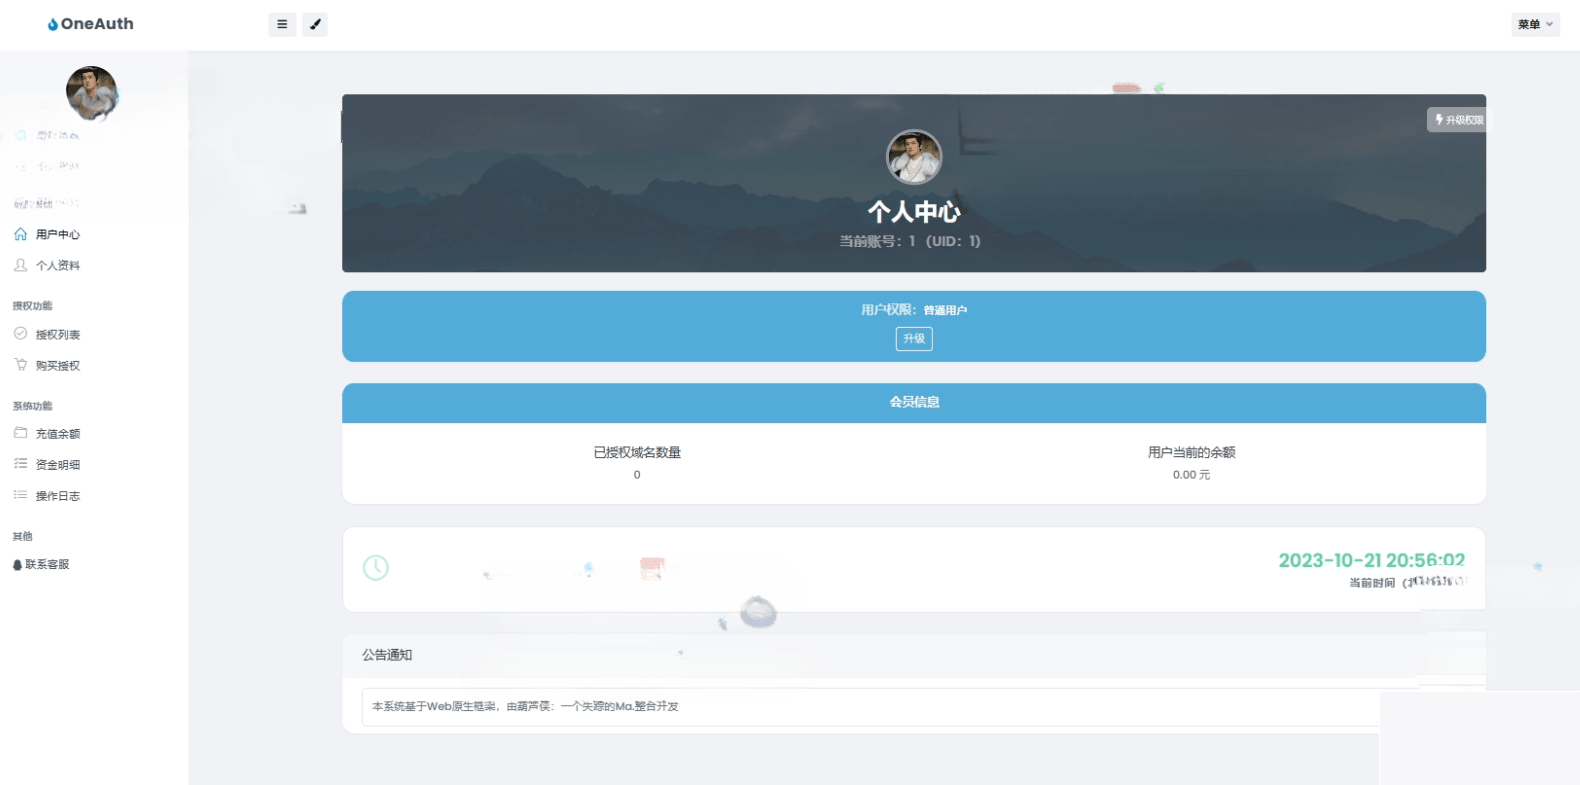Click the log icon beside 操作日志
This screenshot has height=785, width=1580.
20,495
